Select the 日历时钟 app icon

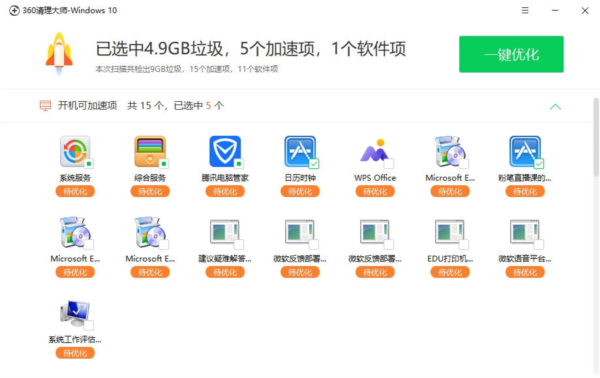click(x=300, y=151)
